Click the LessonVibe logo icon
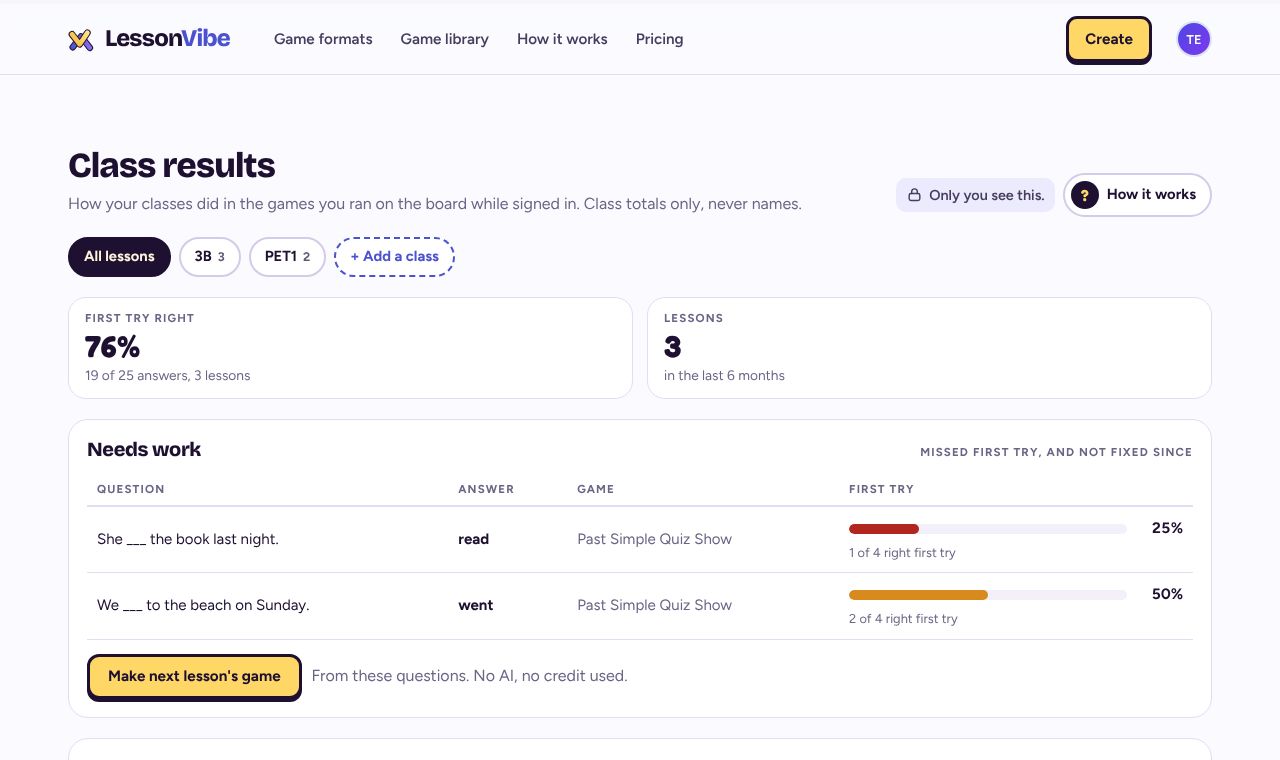 pos(80,40)
